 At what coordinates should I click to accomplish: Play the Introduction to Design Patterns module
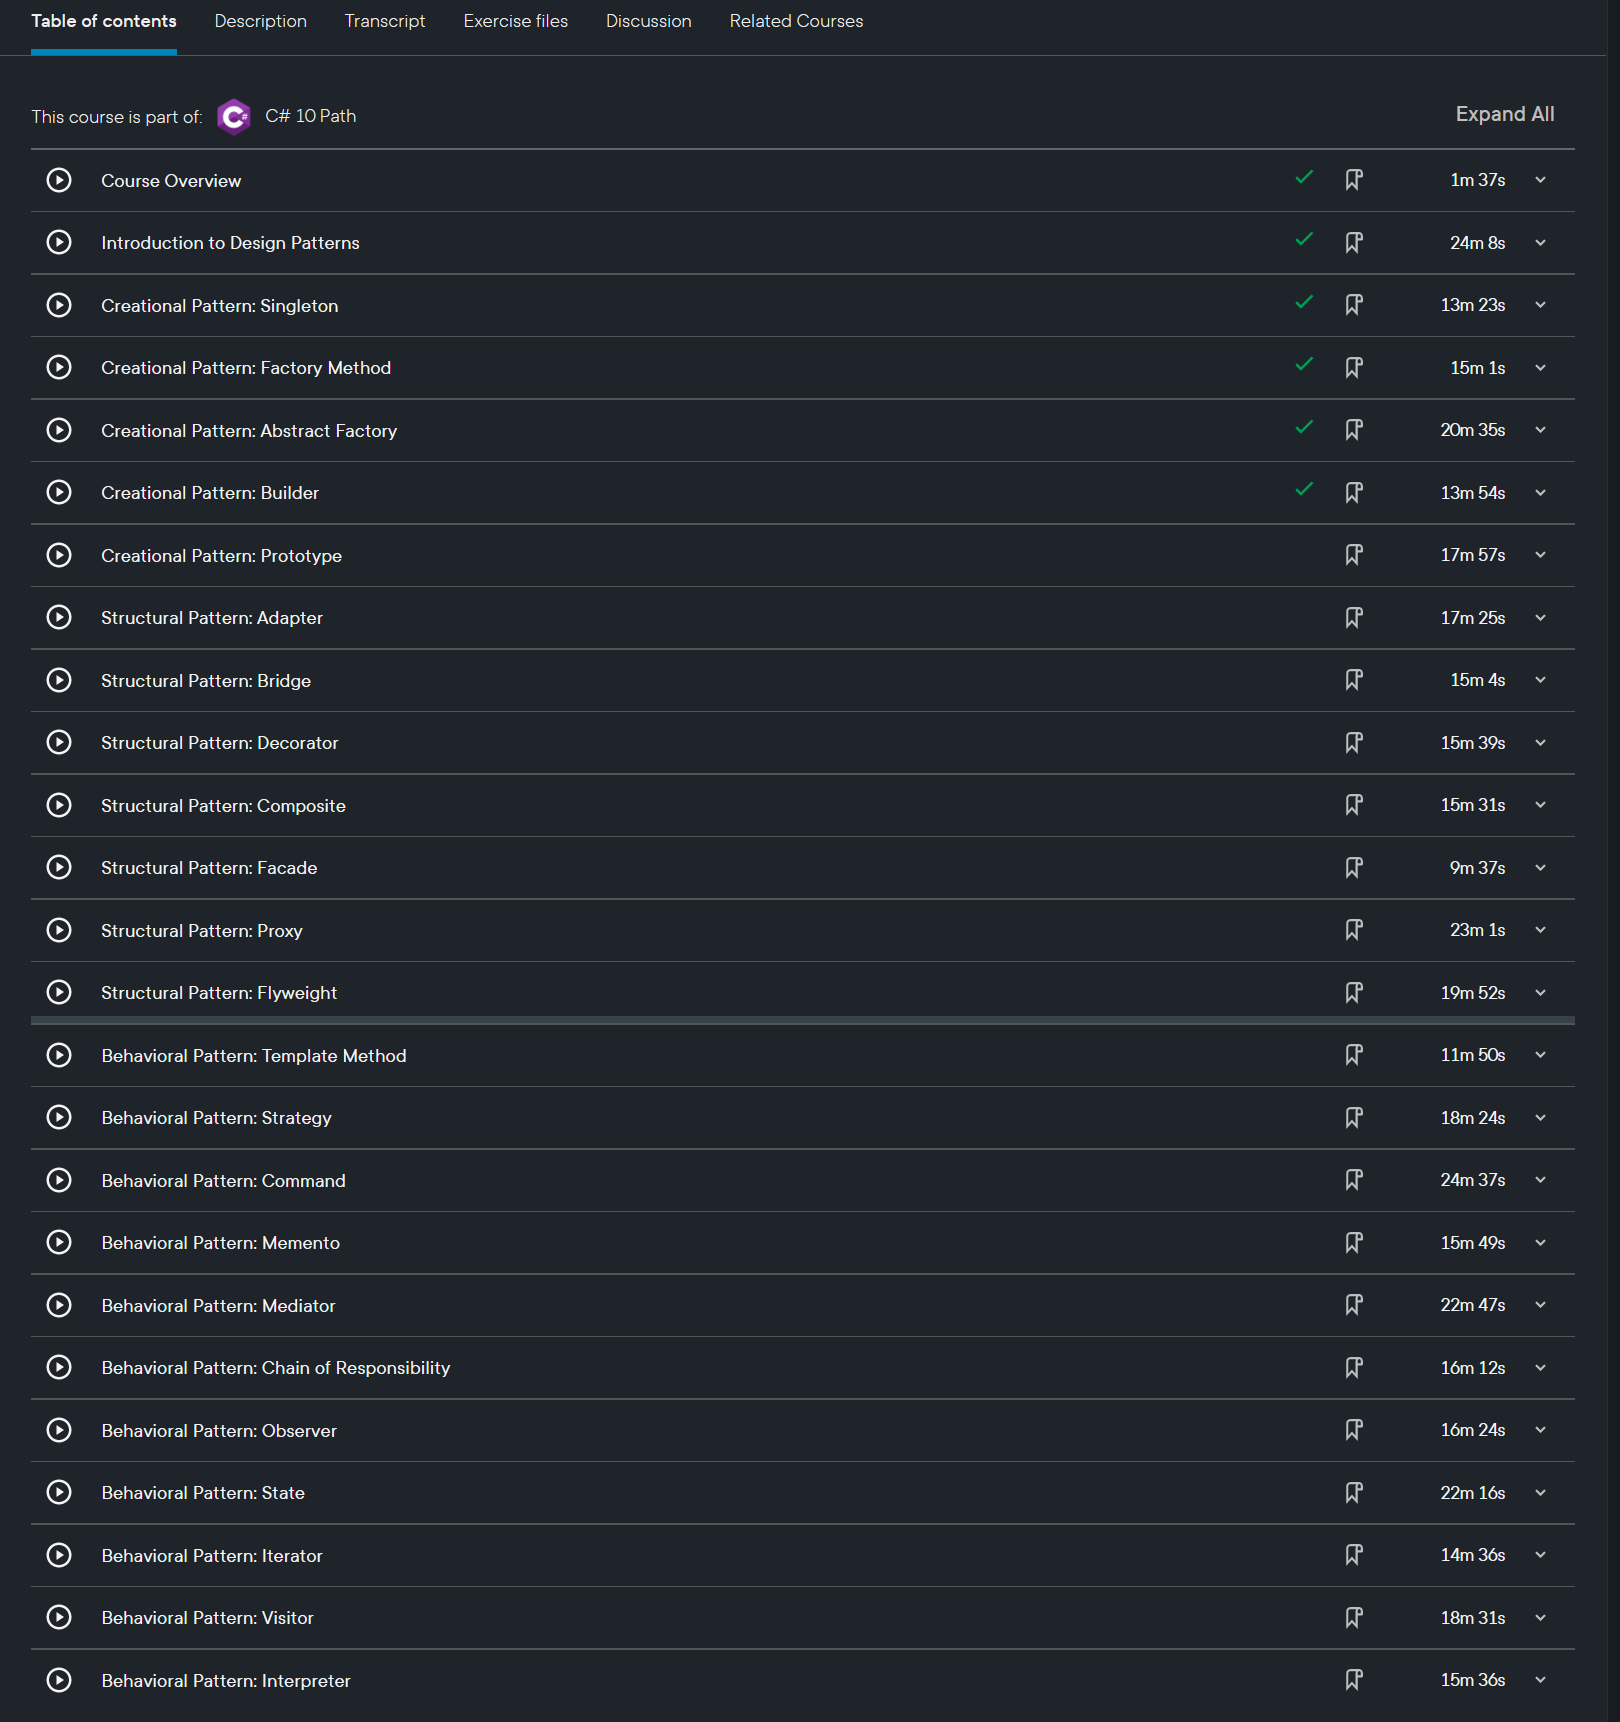[59, 242]
